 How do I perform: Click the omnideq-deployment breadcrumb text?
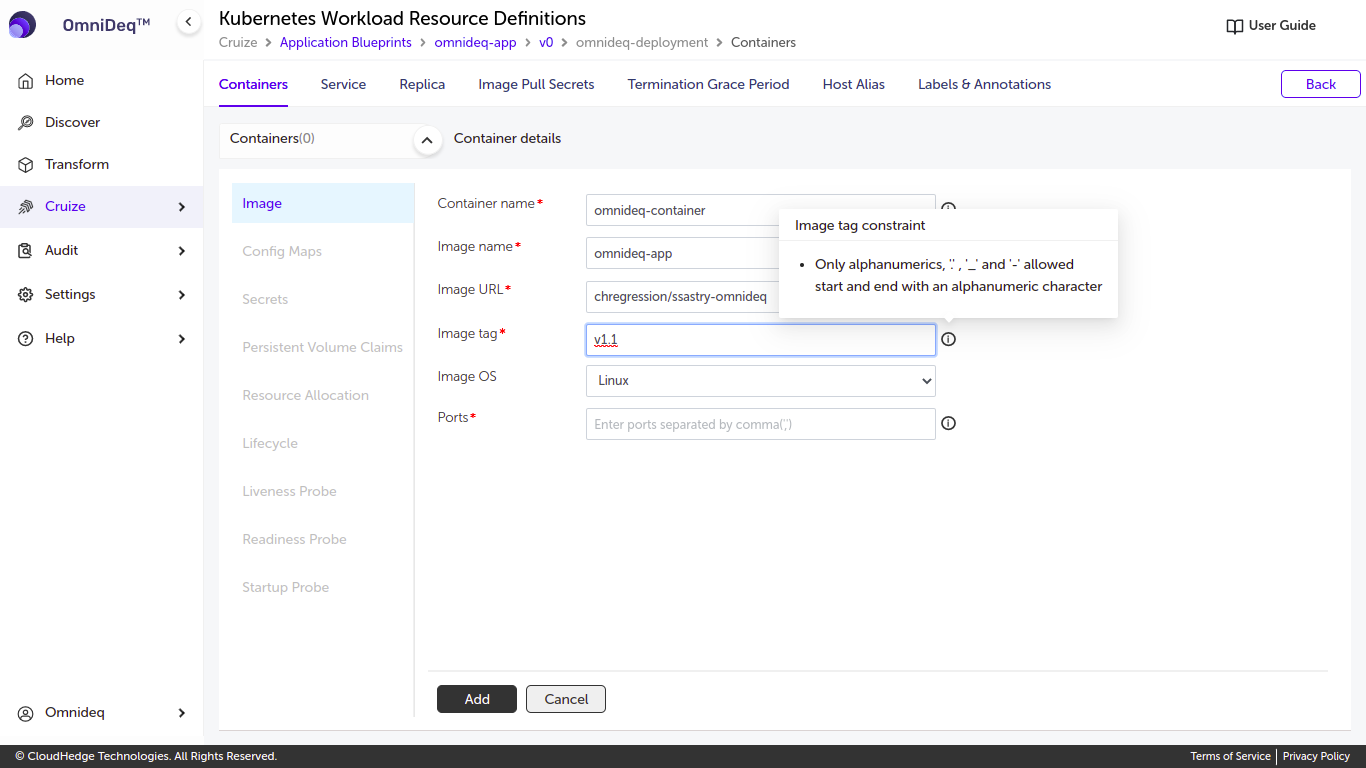click(x=642, y=43)
